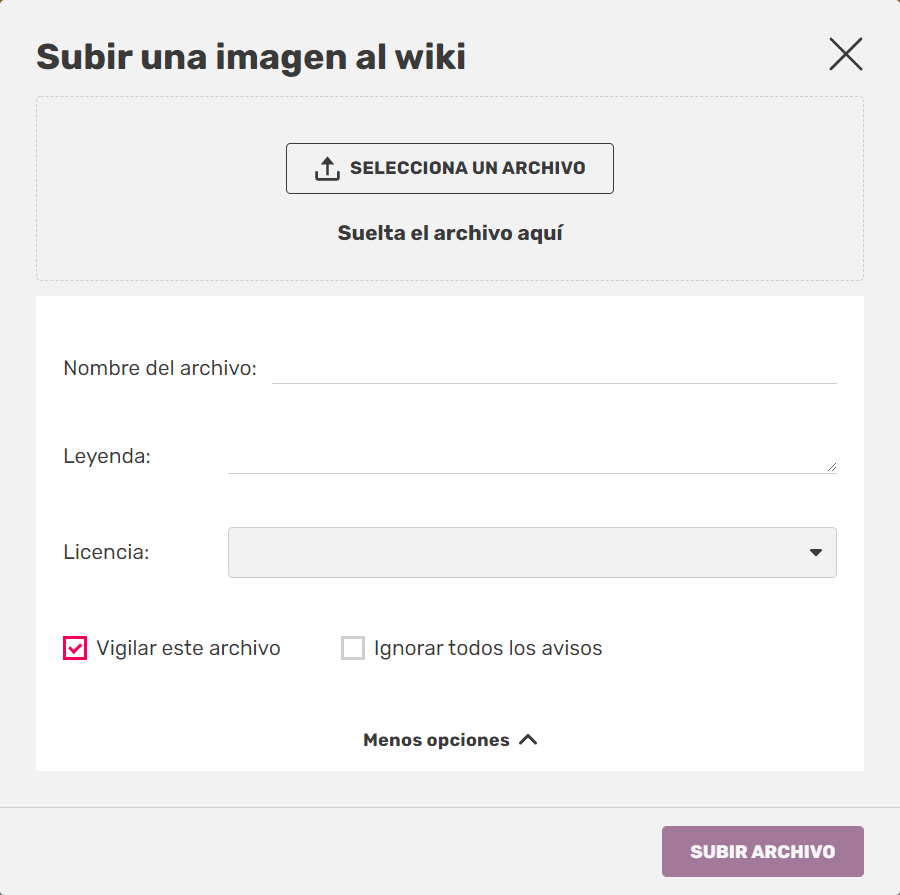The height and width of the screenshot is (895, 900).
Task: Focus the "Nombre del archivo" text field
Action: (554, 368)
